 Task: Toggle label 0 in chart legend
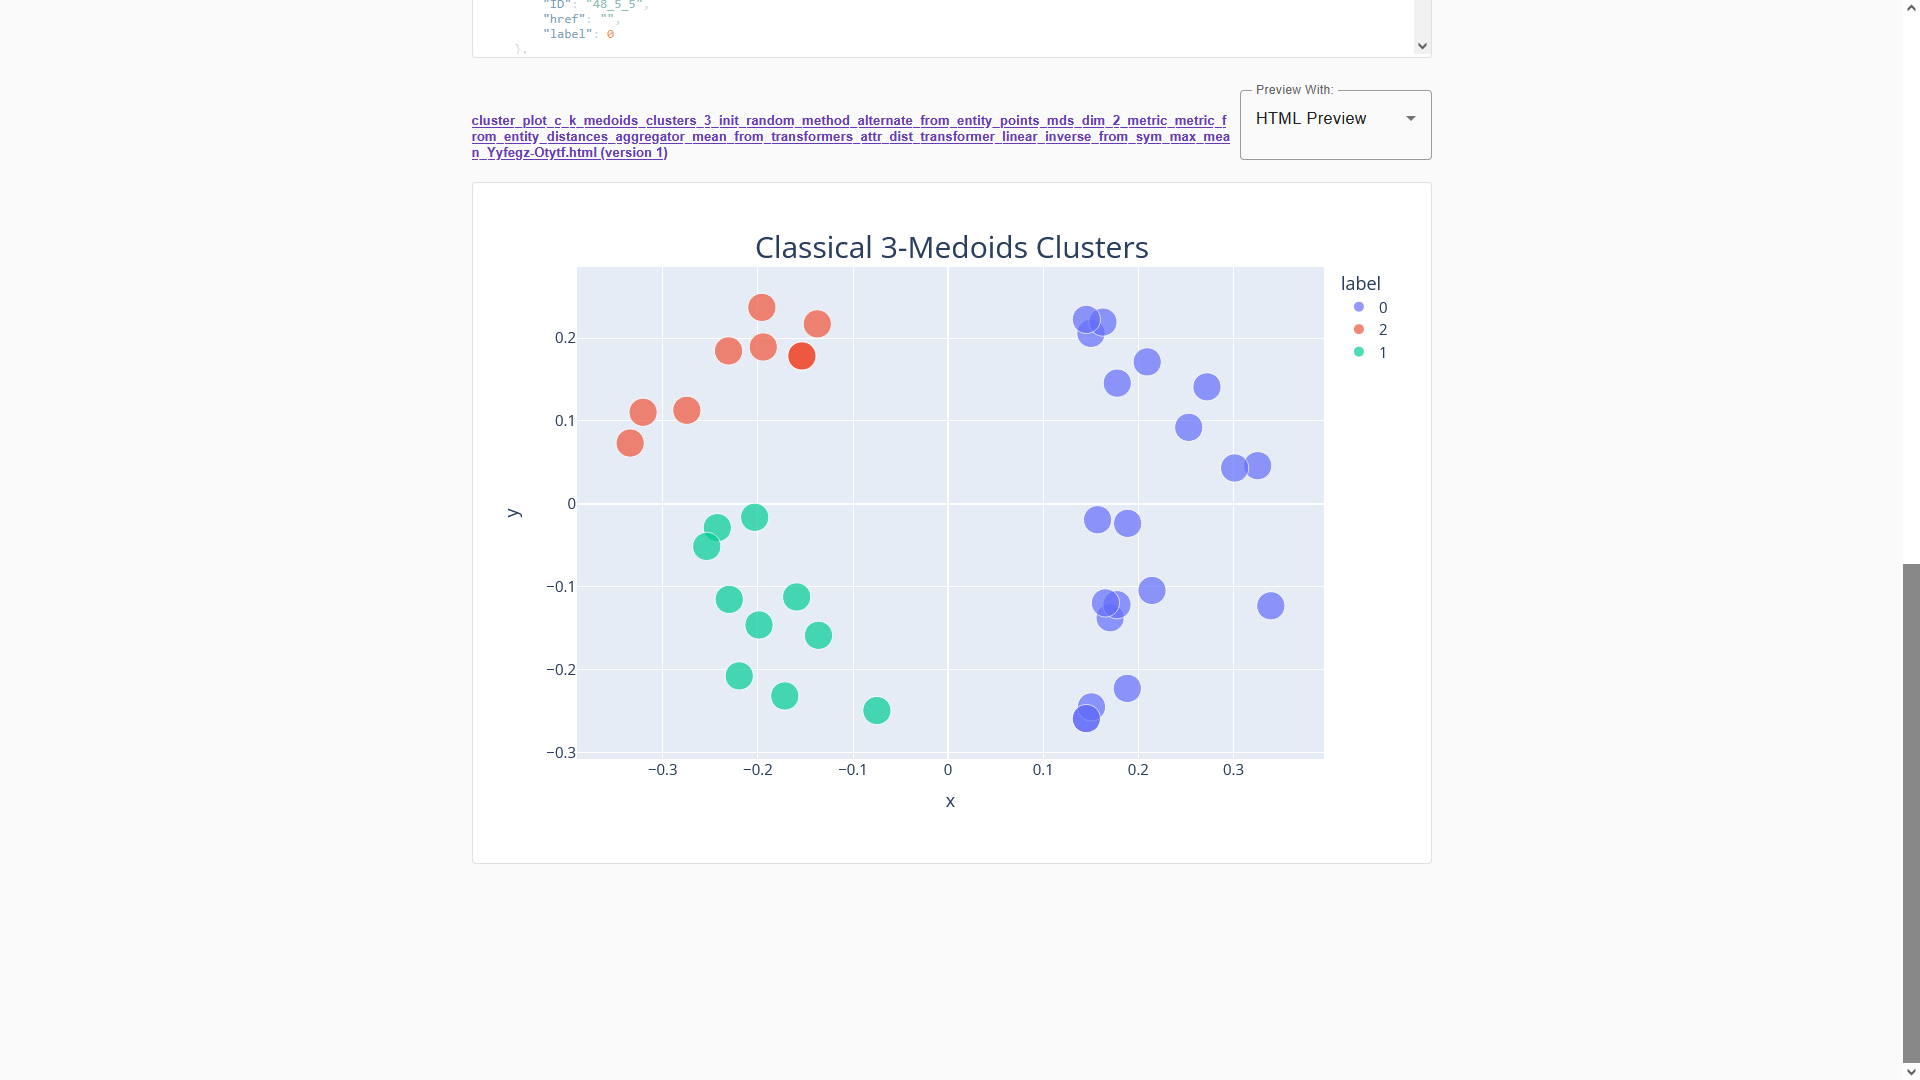pyautogui.click(x=1370, y=307)
